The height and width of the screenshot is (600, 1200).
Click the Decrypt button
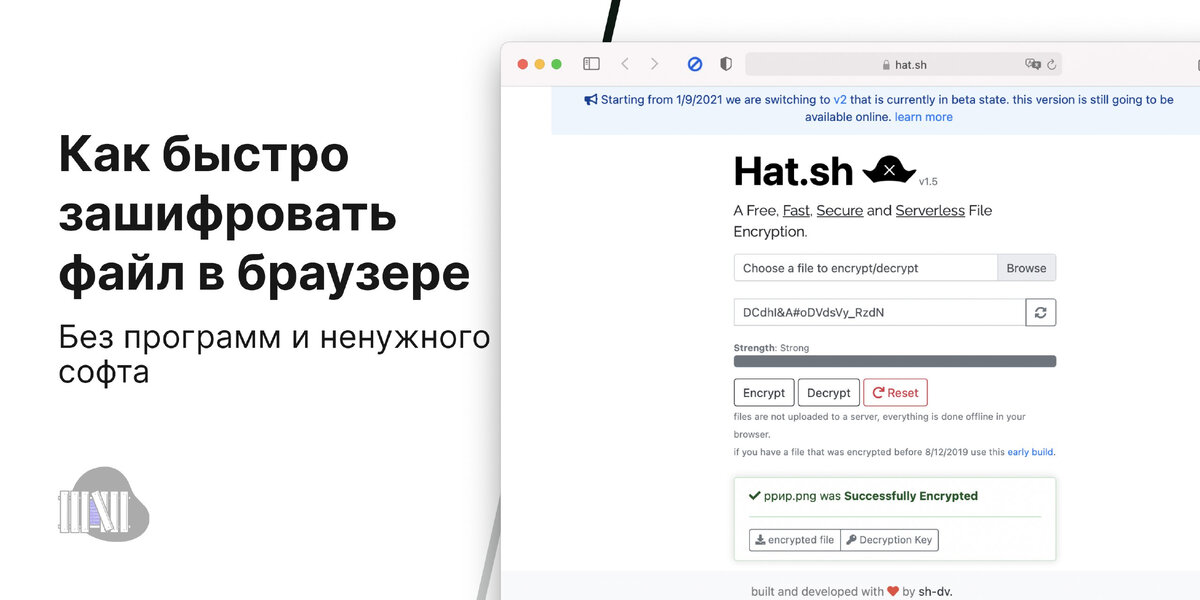point(829,393)
